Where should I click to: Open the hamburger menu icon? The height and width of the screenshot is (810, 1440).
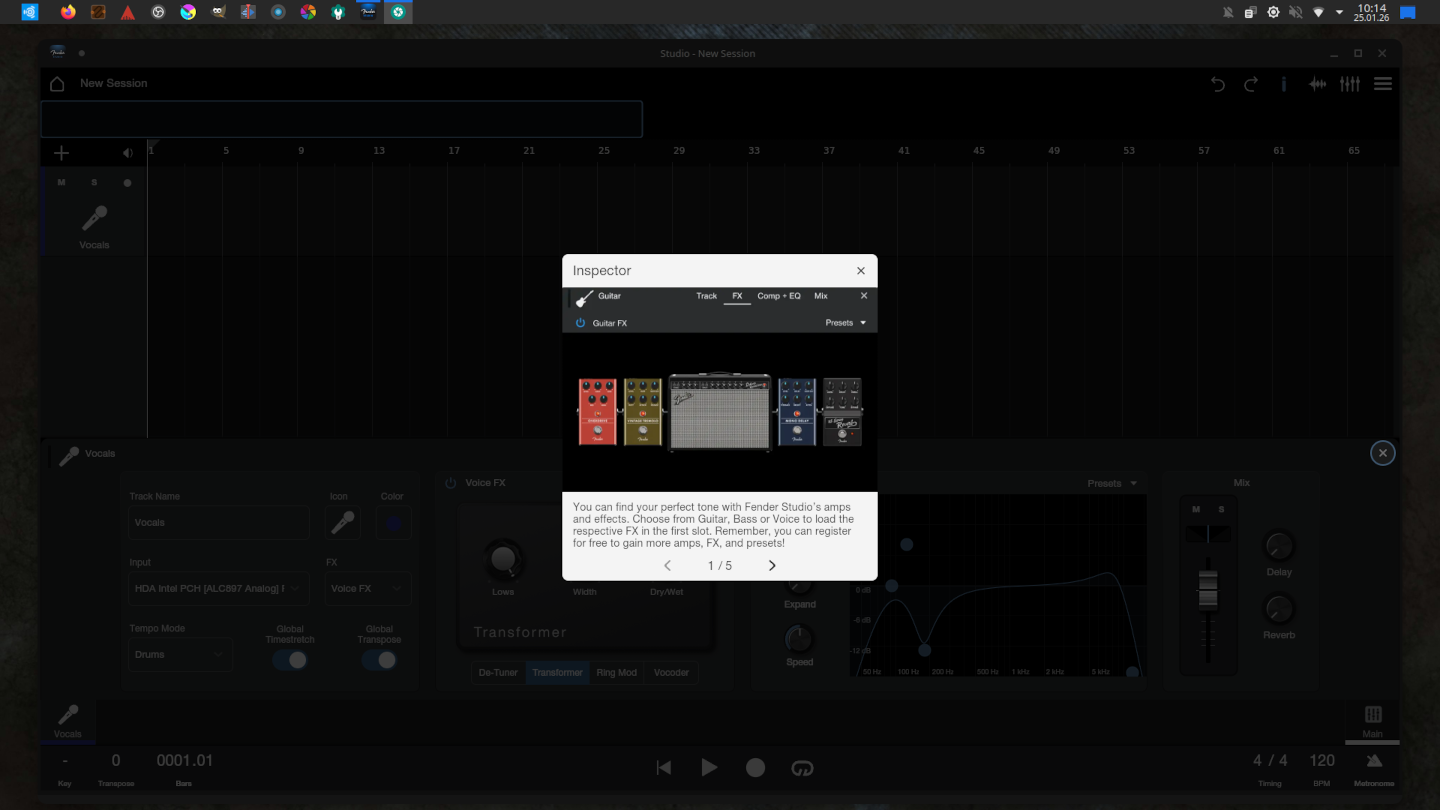[1383, 84]
